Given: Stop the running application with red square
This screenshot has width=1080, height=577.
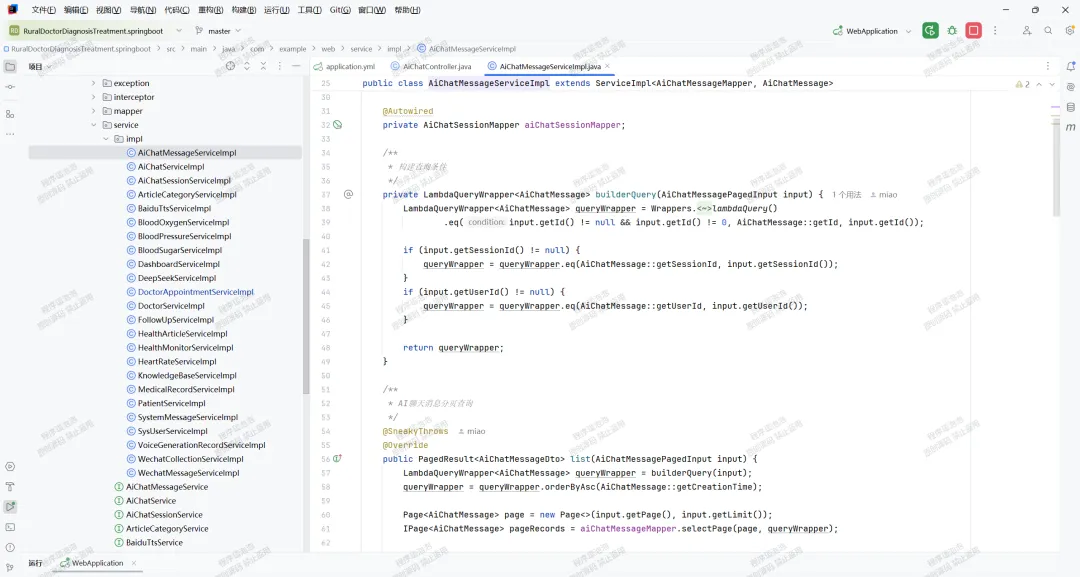Looking at the screenshot, I should pyautogui.click(x=973, y=30).
